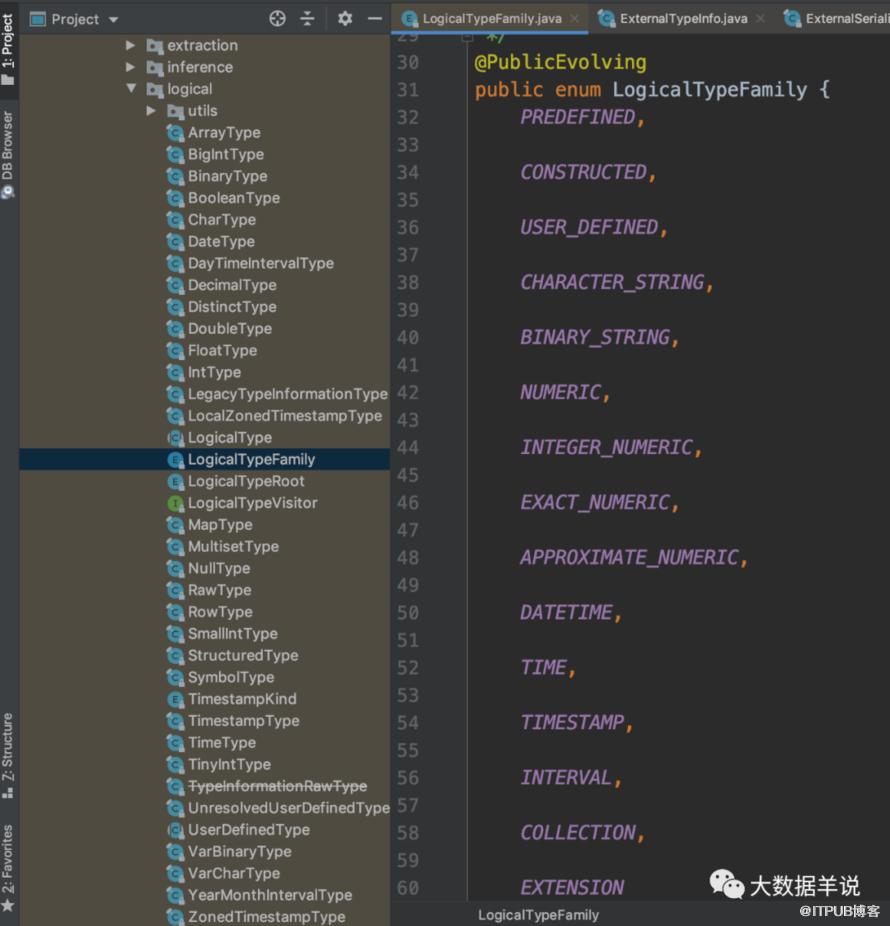Screen dimensions: 890x926
Task: Toggle the Z: Structure tool window
Action: [8, 755]
